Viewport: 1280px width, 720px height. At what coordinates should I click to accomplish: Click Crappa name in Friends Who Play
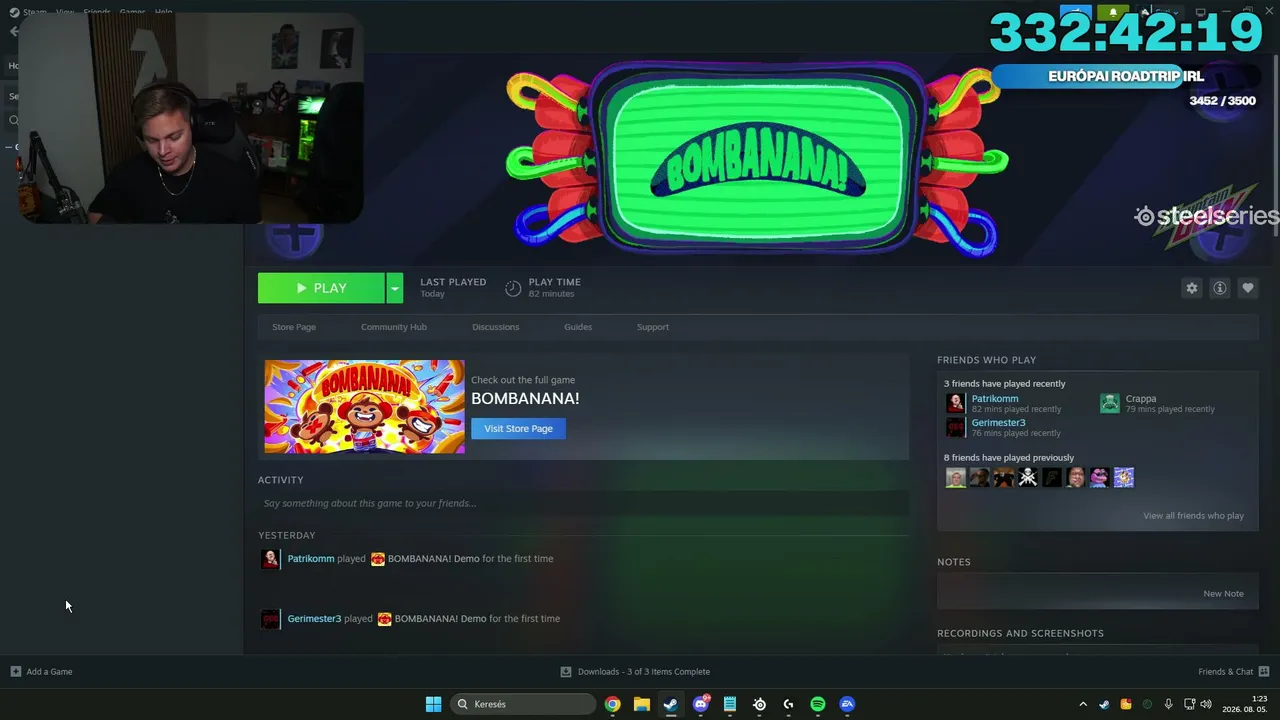tap(1141, 399)
